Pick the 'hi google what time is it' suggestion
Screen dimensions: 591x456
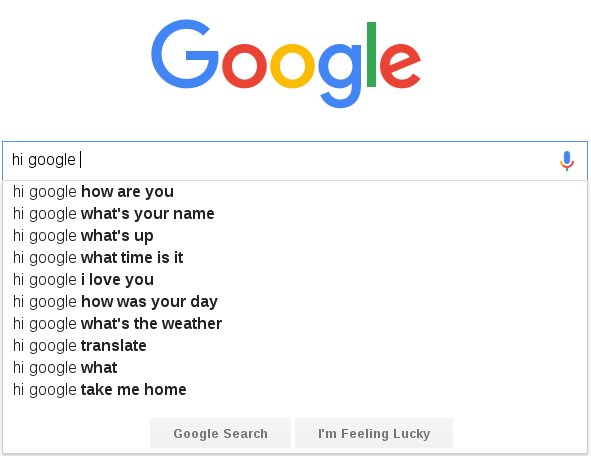click(295, 257)
